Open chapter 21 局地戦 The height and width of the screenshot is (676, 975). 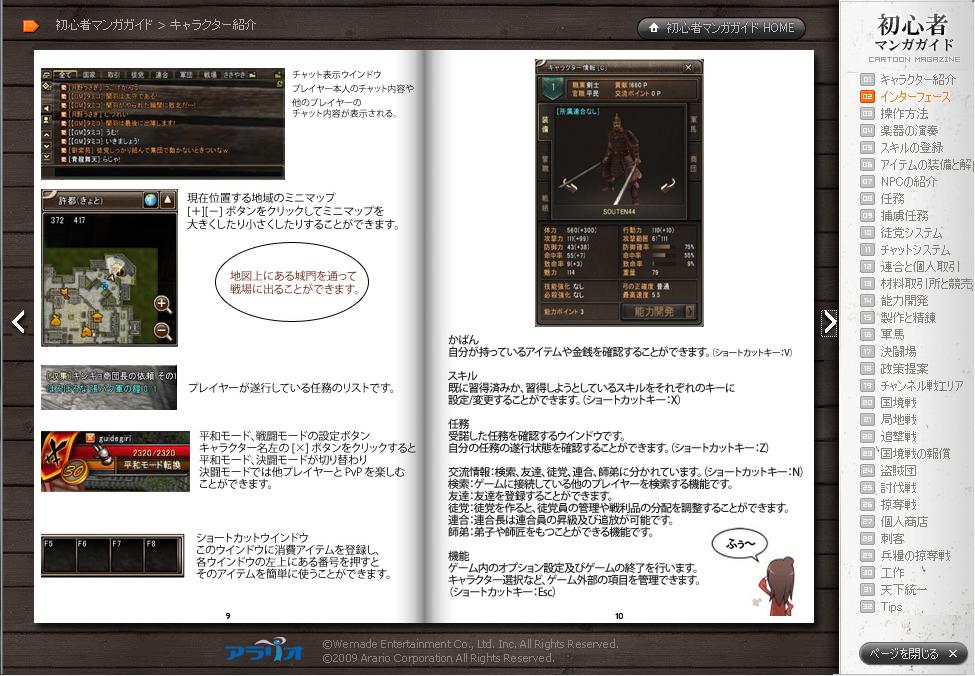(x=889, y=420)
